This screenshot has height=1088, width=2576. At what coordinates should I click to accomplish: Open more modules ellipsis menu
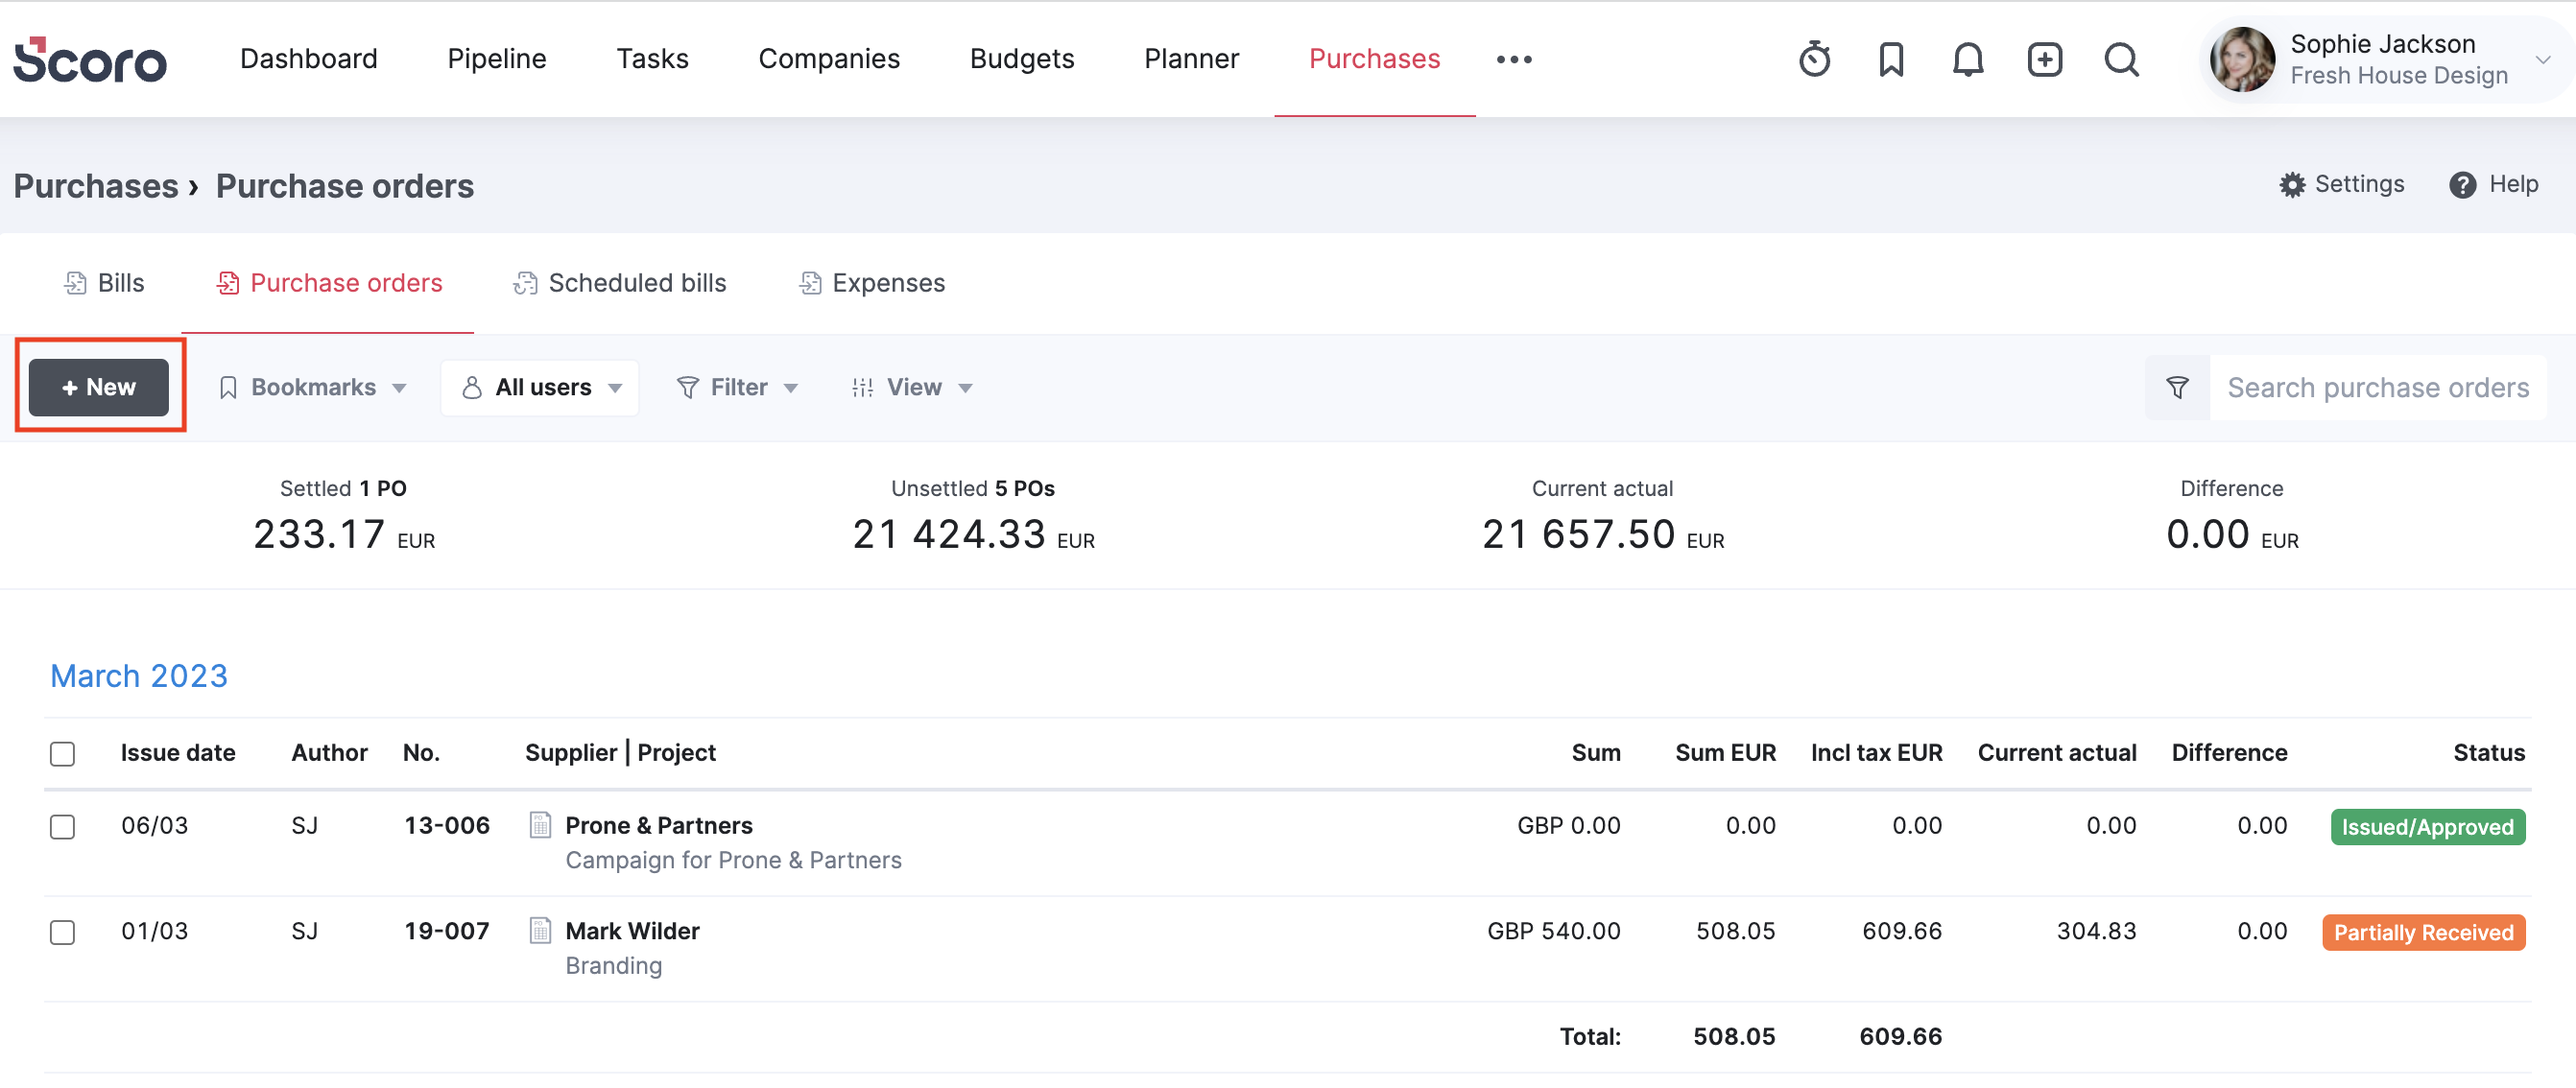coord(1514,59)
